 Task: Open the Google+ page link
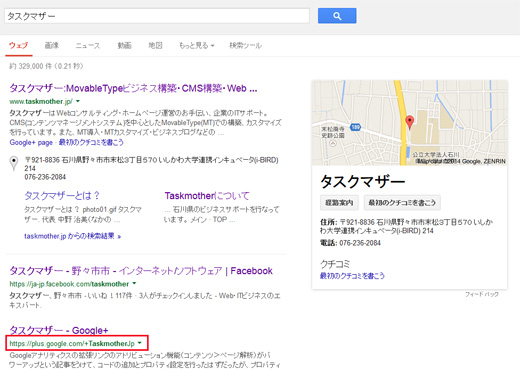coord(31,142)
